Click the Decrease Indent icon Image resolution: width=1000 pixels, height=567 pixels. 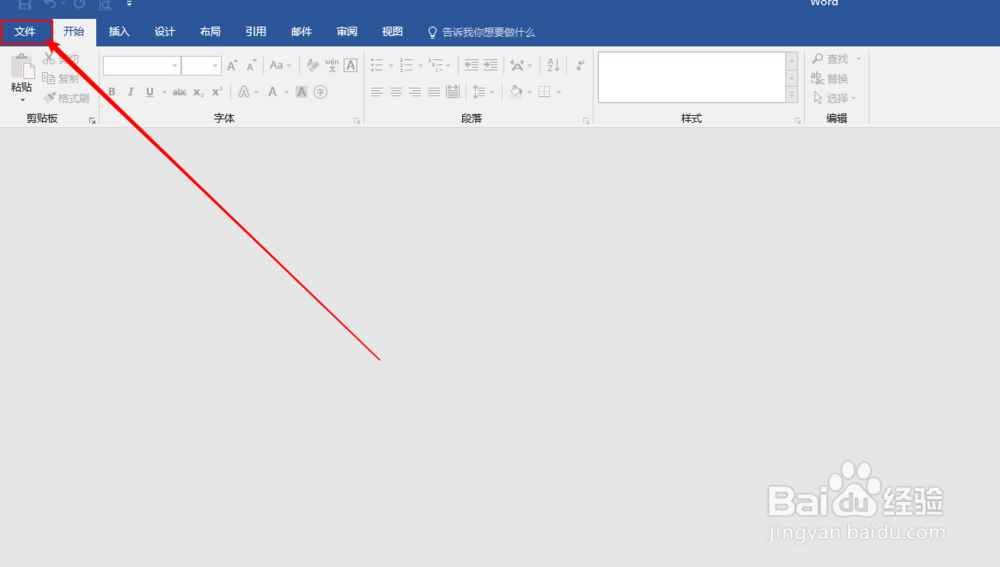[x=471, y=65]
